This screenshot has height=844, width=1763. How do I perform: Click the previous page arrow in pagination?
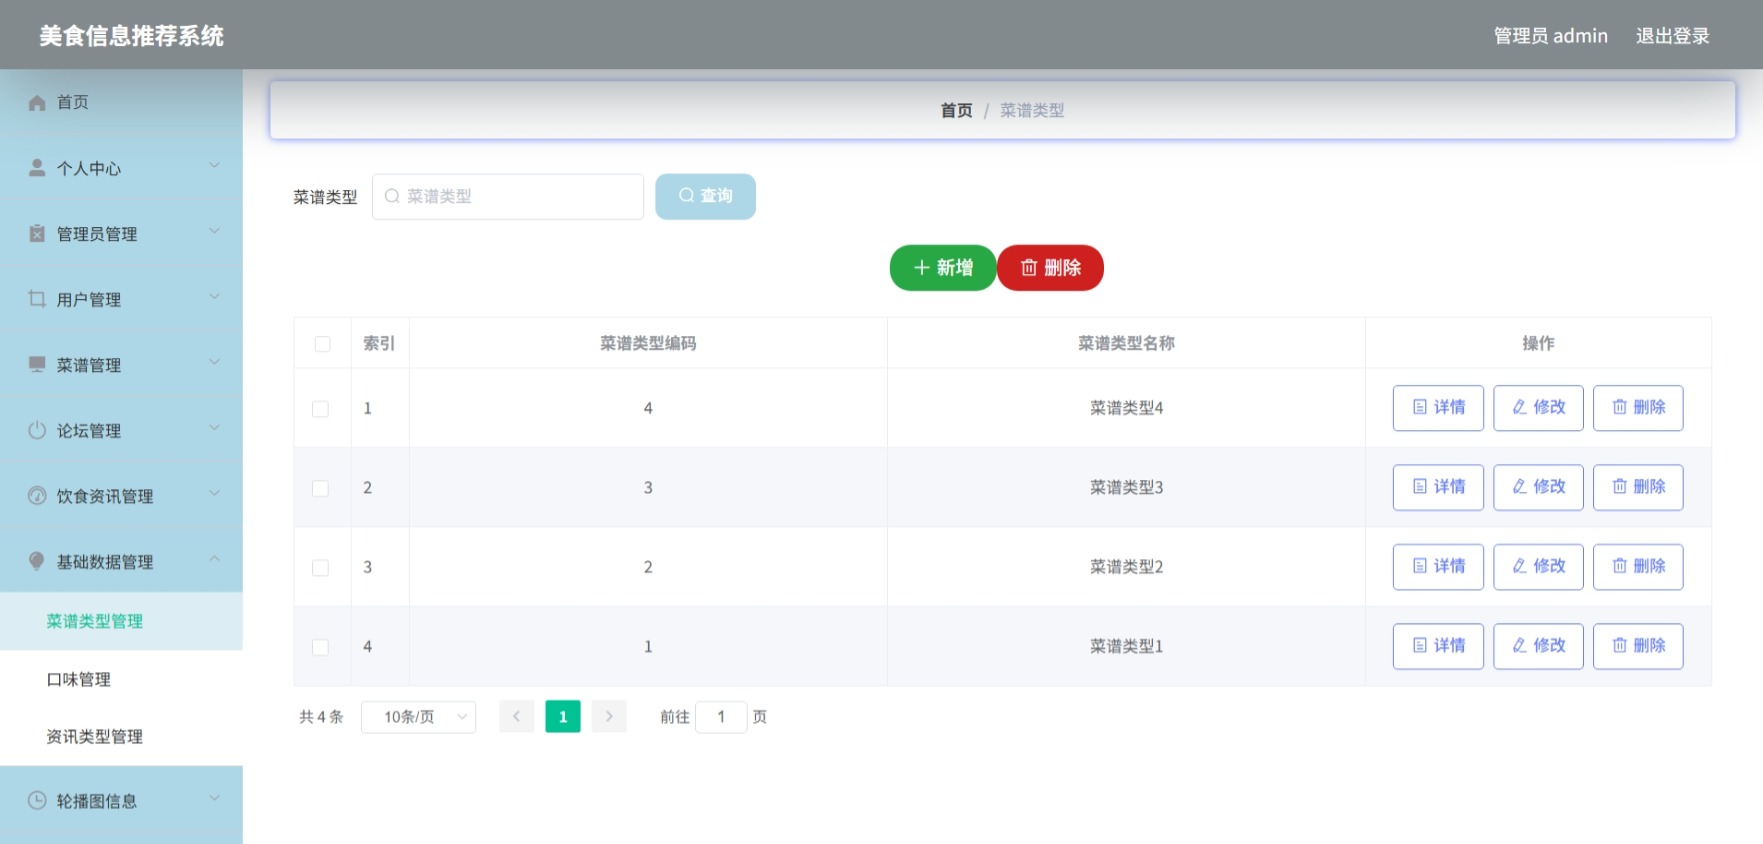516,717
